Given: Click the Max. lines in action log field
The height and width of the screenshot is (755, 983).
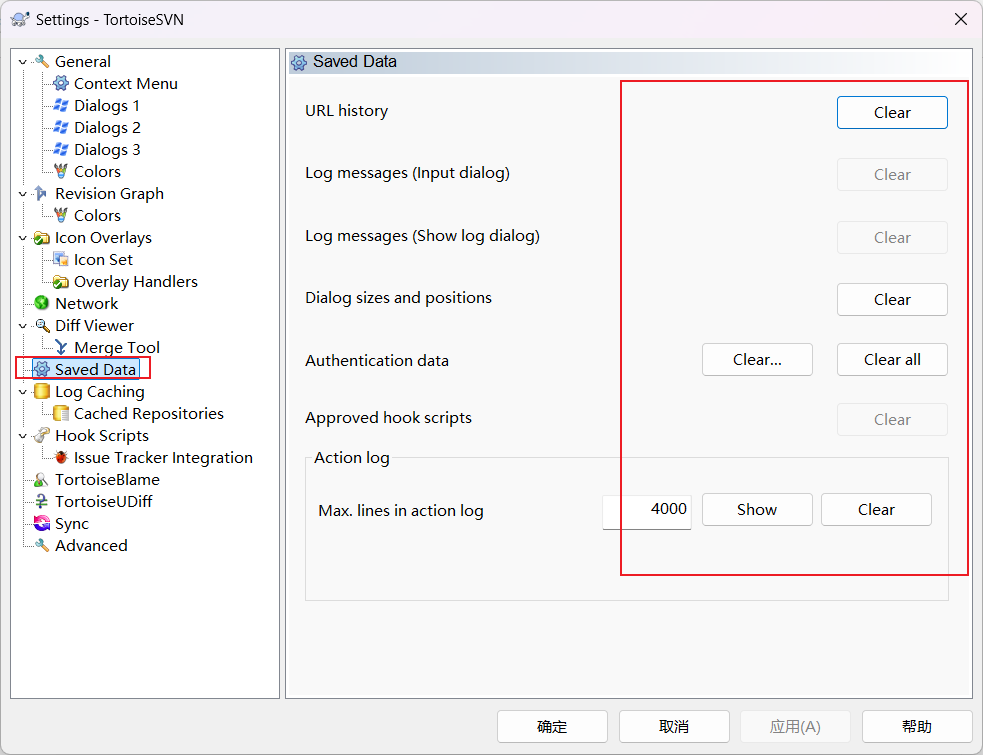Looking at the screenshot, I should click(x=647, y=512).
